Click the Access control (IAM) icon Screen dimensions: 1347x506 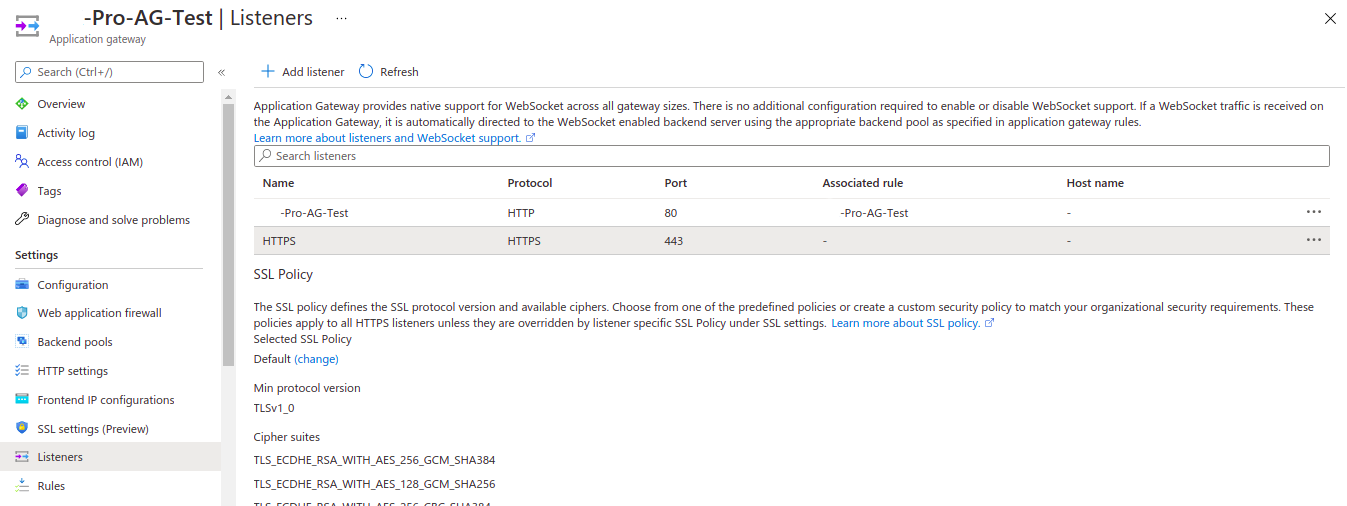[x=22, y=162]
